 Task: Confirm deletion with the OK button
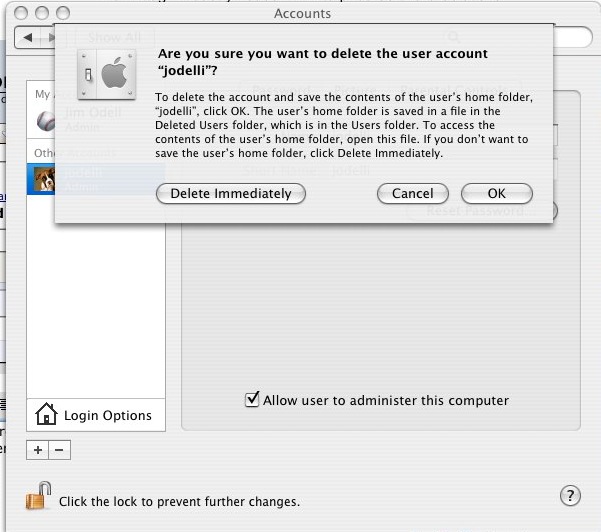tap(497, 194)
